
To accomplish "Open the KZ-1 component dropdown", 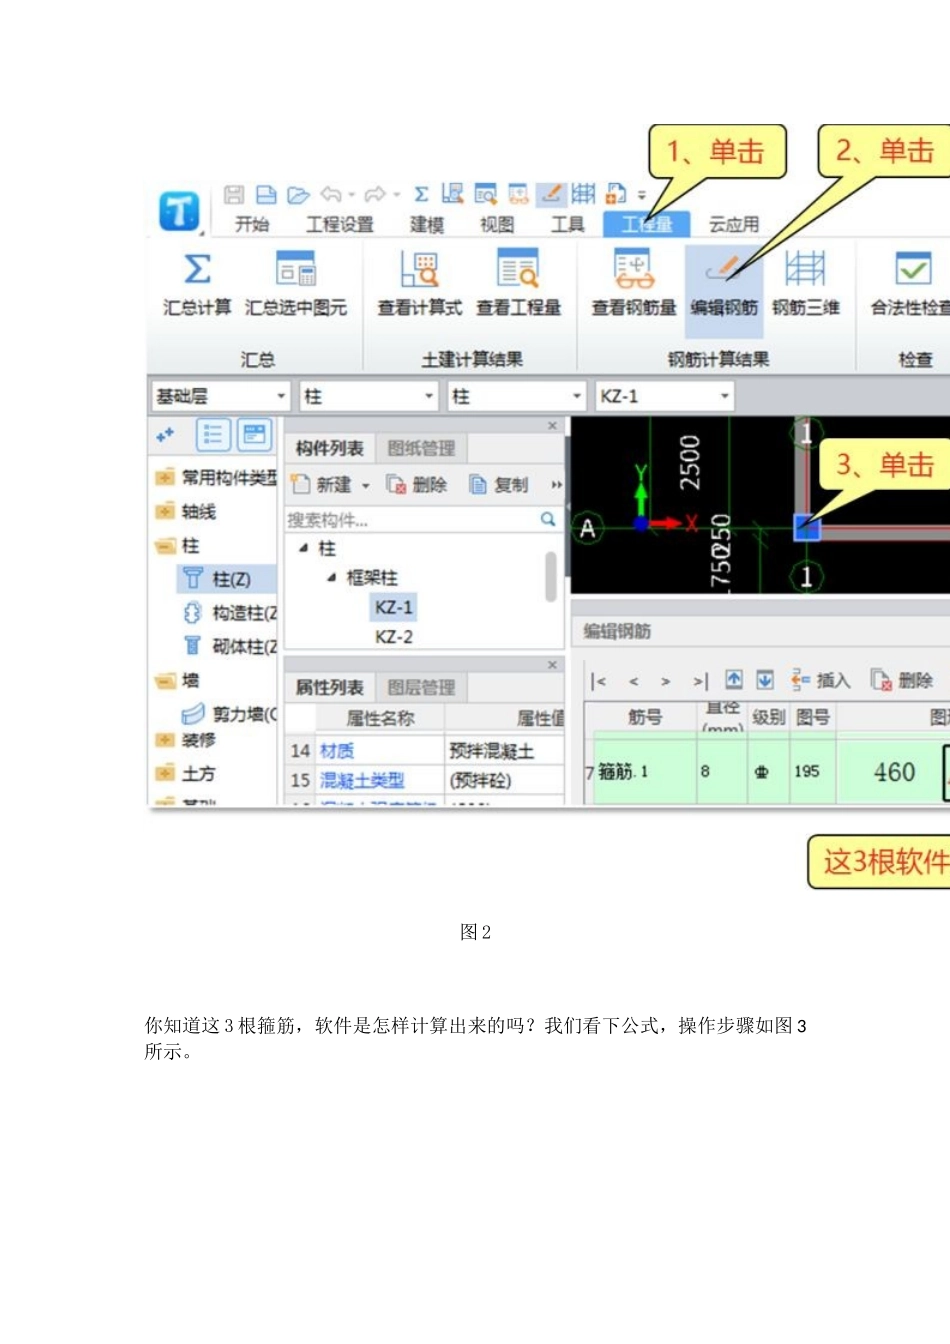I will click(665, 396).
